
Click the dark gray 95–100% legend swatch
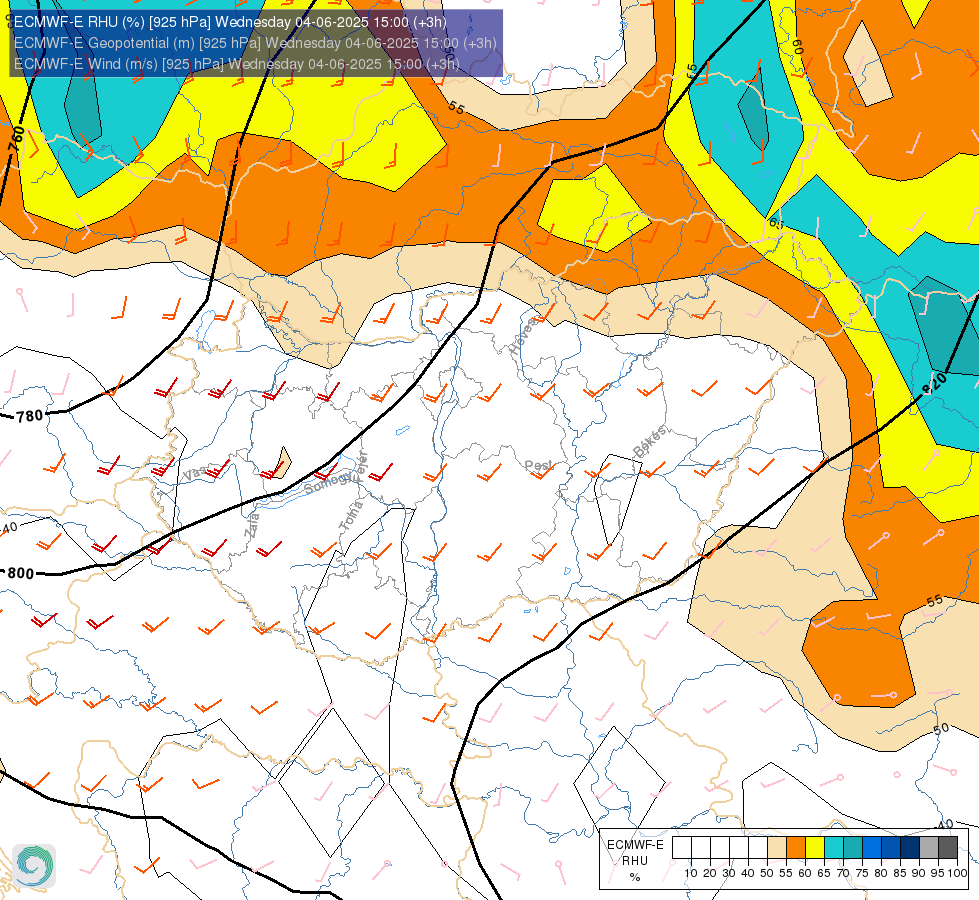point(948,848)
